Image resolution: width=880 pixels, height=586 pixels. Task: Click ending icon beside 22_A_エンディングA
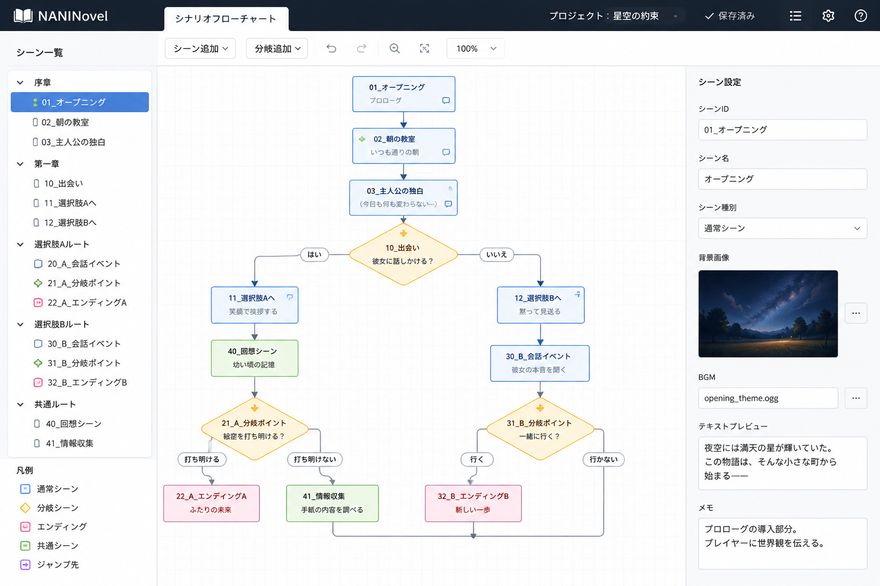click(38, 303)
